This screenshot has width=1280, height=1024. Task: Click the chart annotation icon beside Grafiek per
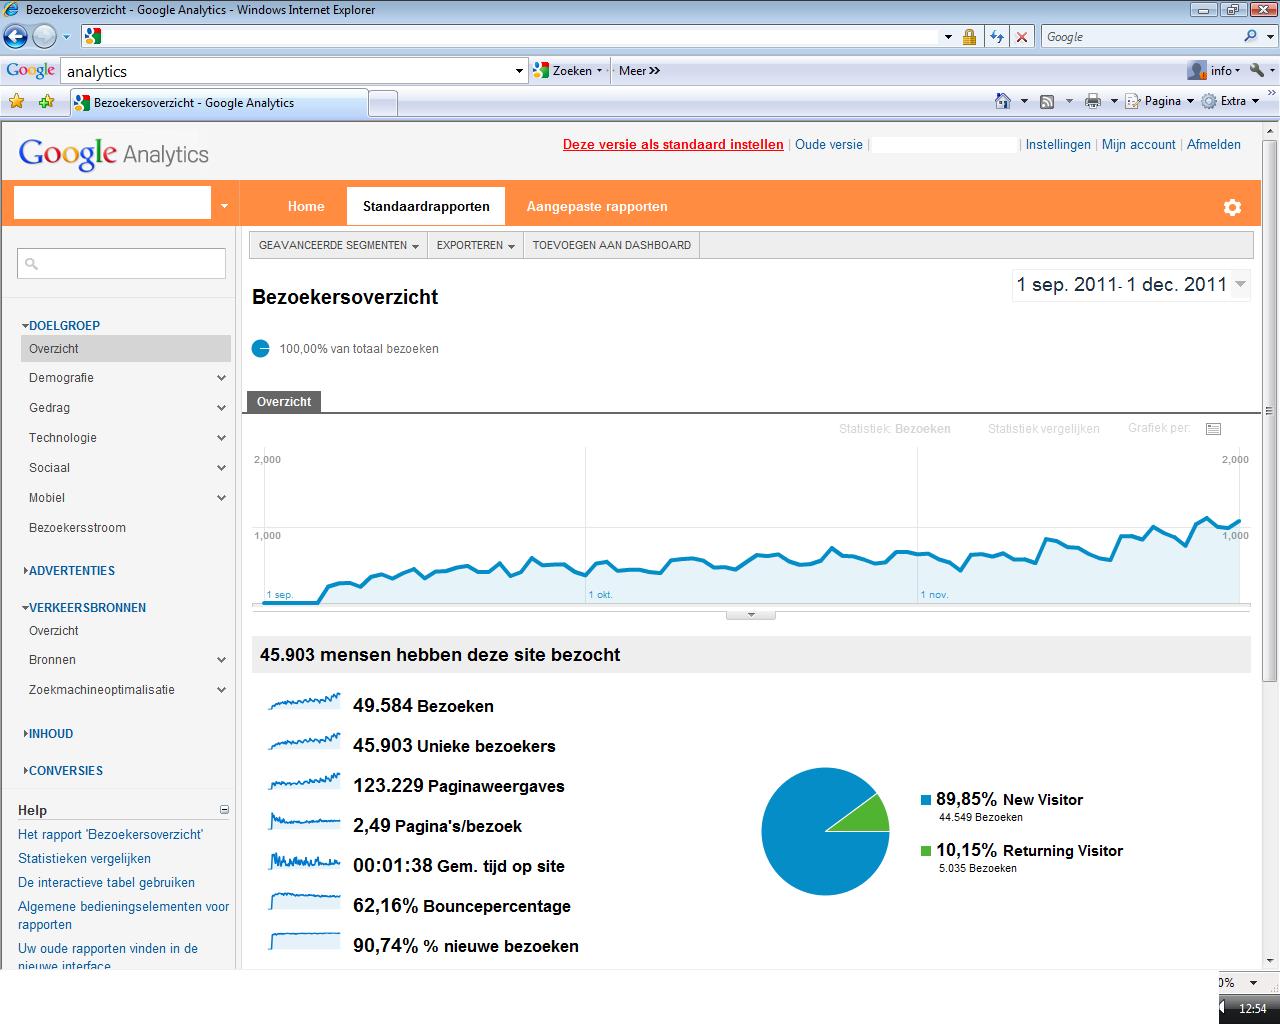(x=1213, y=429)
